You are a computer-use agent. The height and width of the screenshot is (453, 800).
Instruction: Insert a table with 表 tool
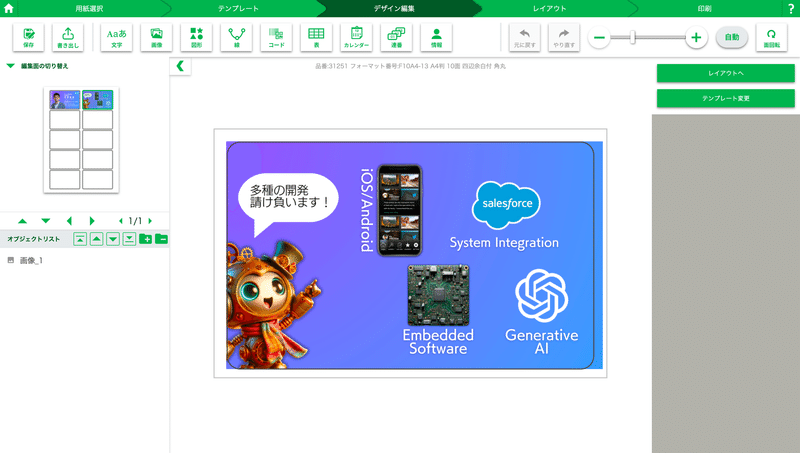tap(316, 37)
